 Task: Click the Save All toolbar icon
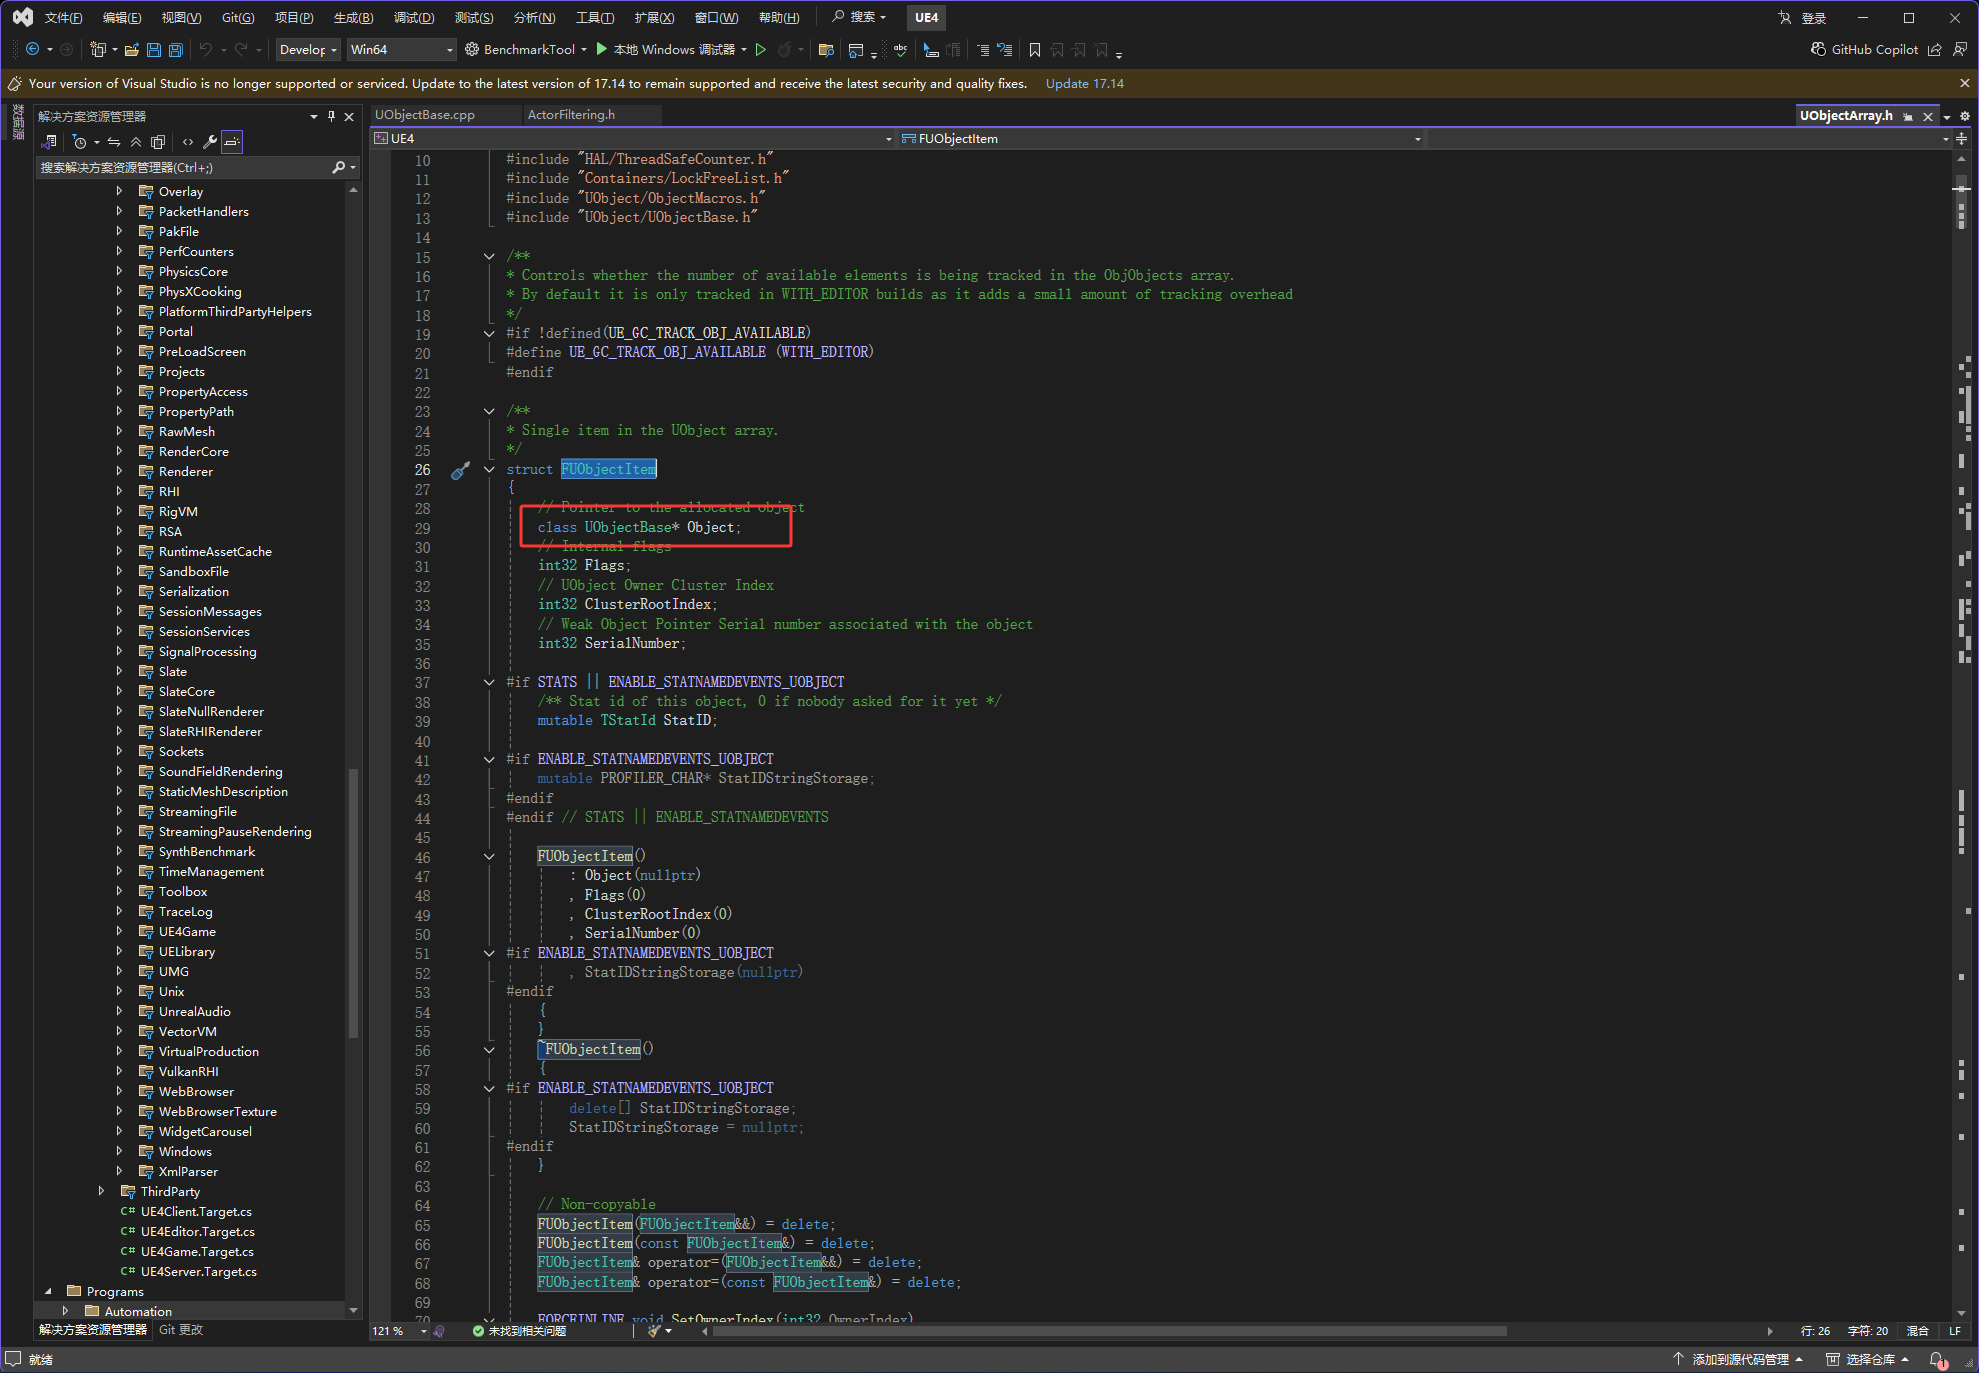[176, 50]
